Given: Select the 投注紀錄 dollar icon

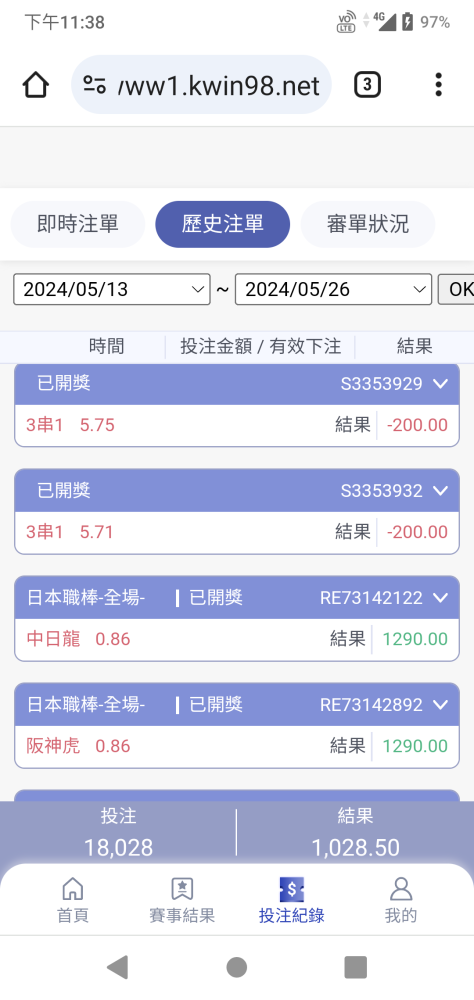Looking at the screenshot, I should 292,888.
